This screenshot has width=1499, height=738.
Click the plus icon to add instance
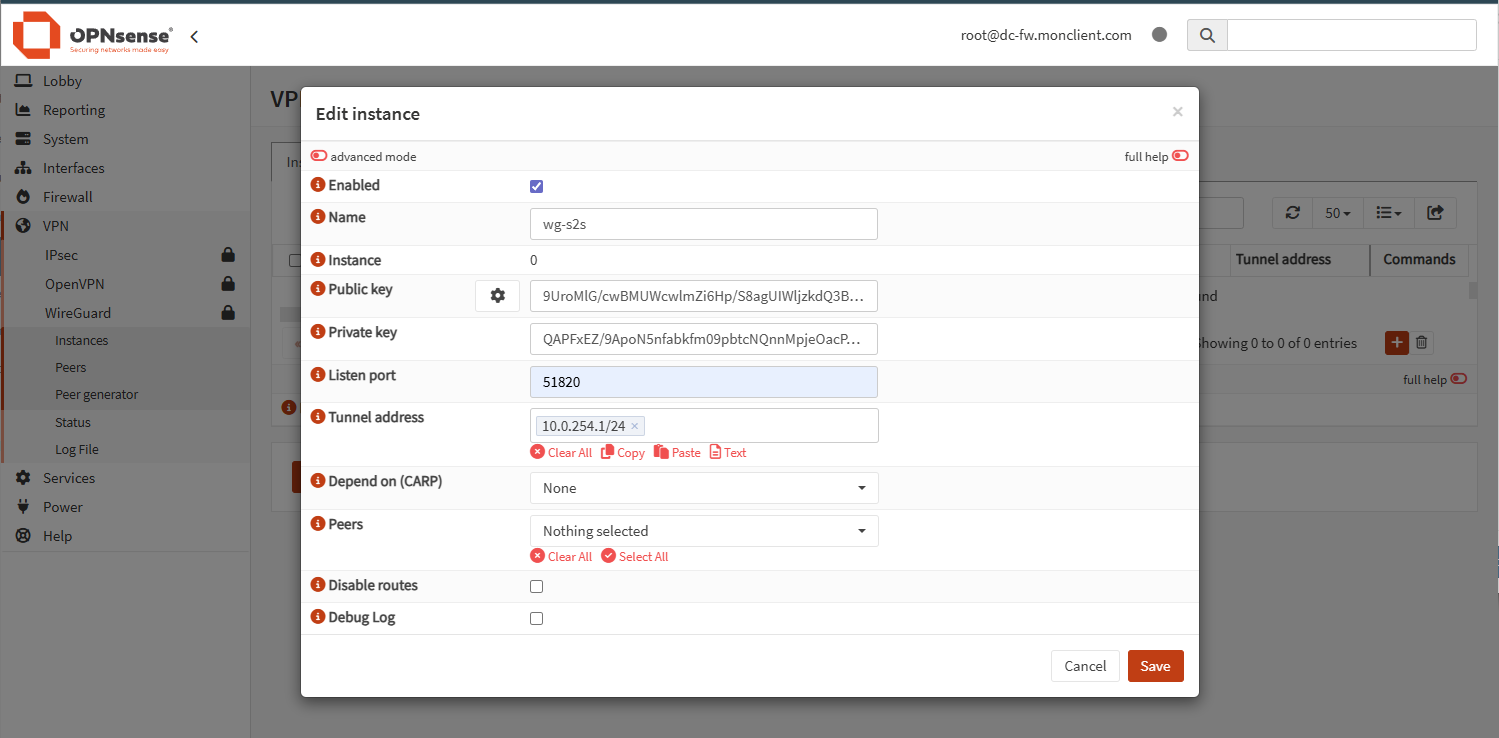pyautogui.click(x=1396, y=343)
